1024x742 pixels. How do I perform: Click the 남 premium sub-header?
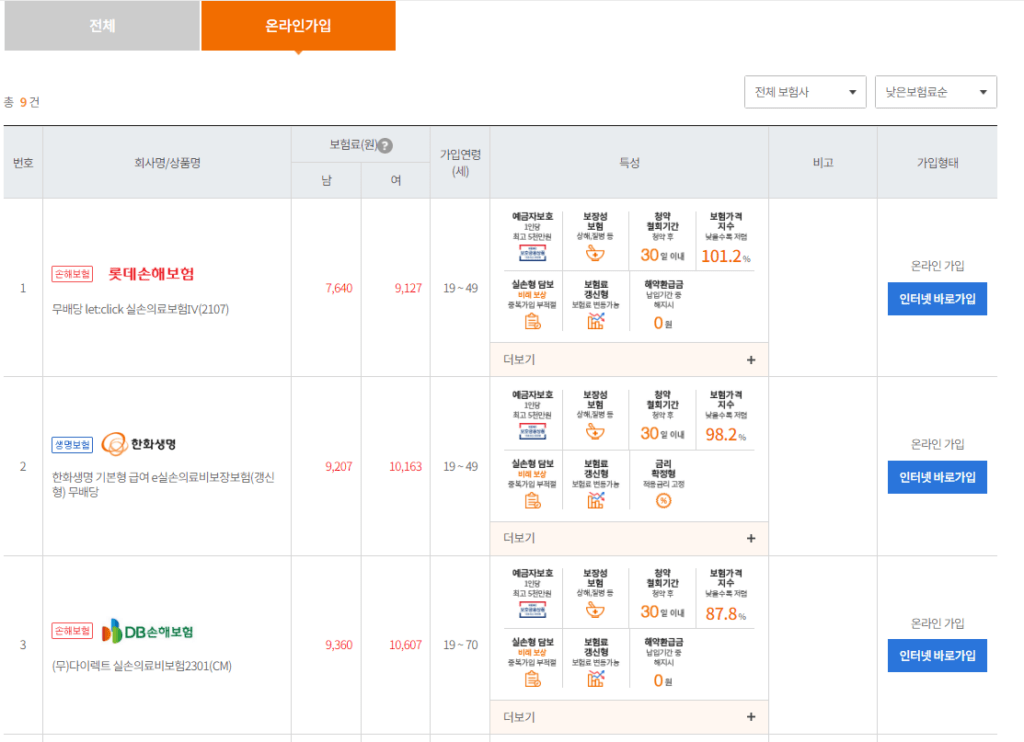coord(326,180)
